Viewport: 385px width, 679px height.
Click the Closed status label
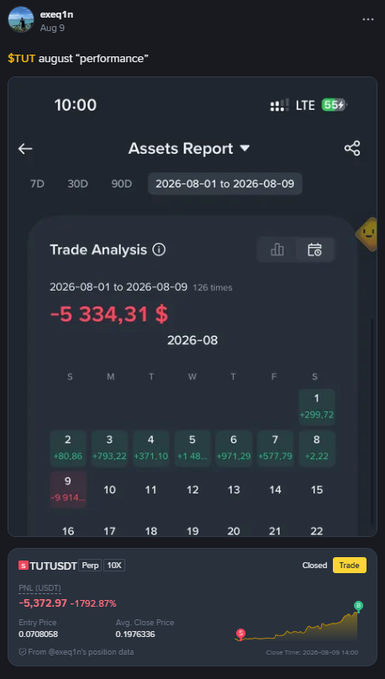314,565
